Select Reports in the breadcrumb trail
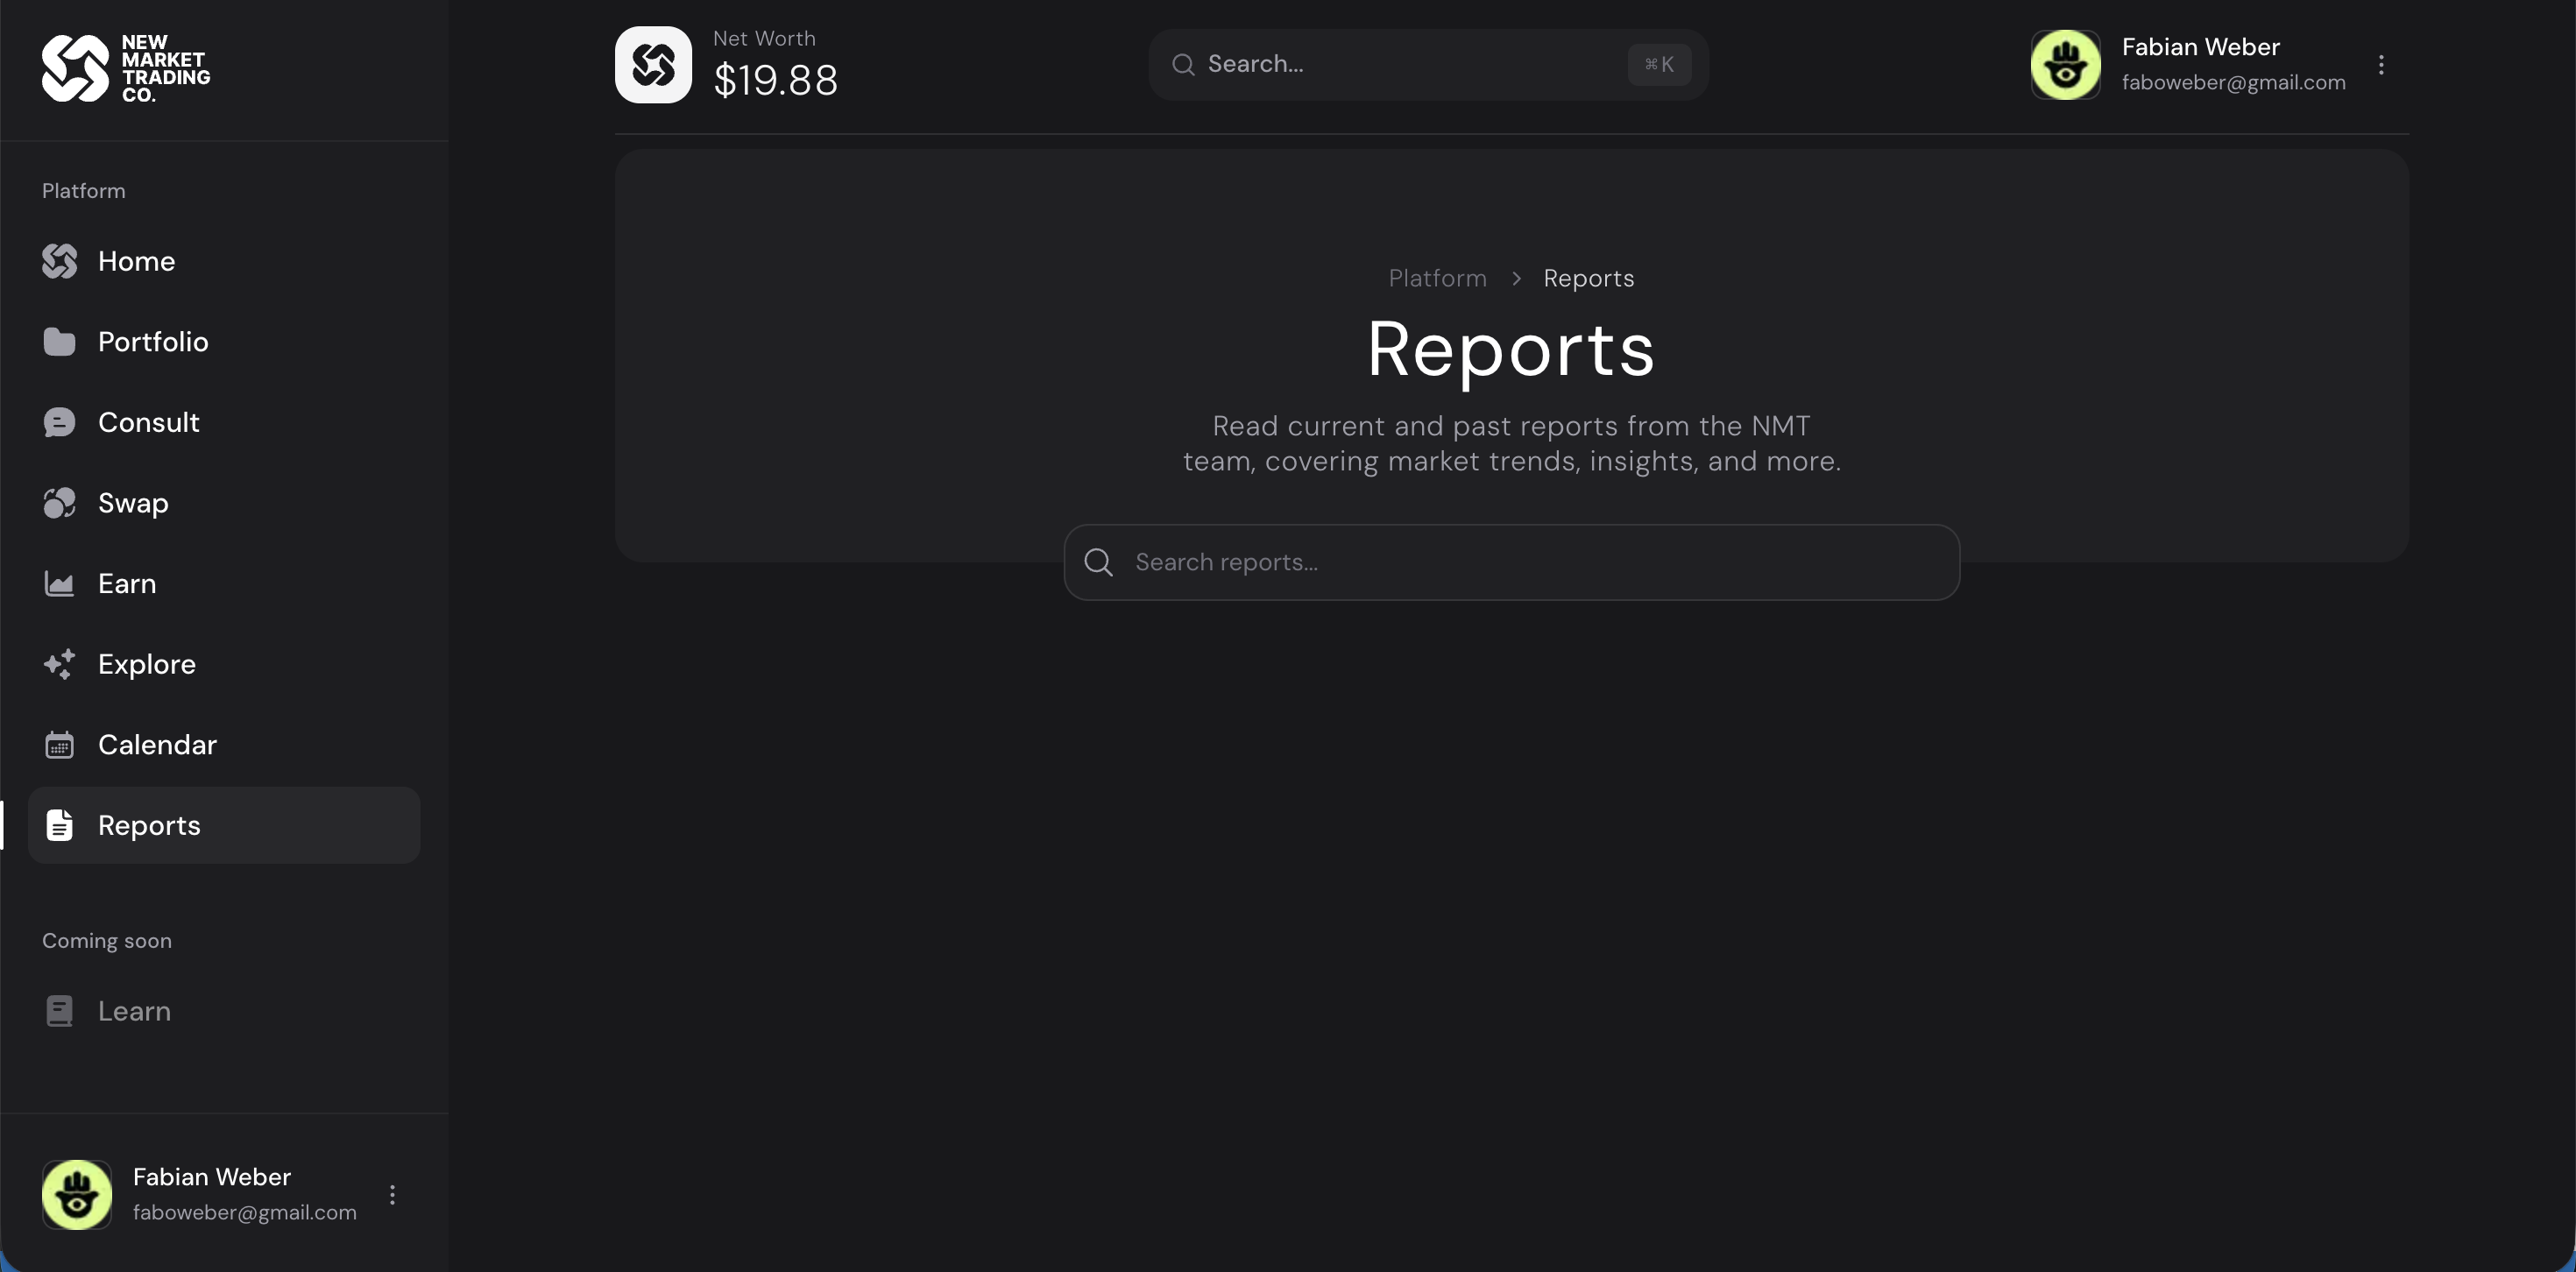The width and height of the screenshot is (2576, 1272). pos(1588,278)
